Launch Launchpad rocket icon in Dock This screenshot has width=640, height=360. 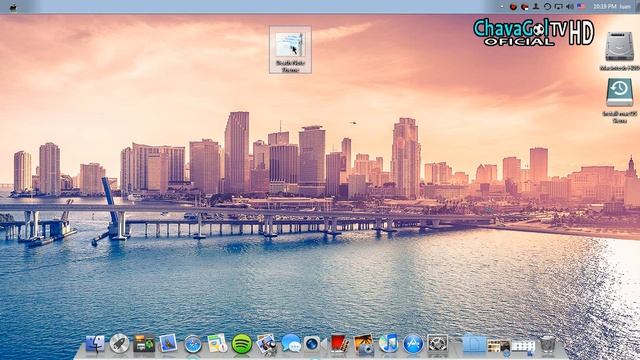coord(119,344)
